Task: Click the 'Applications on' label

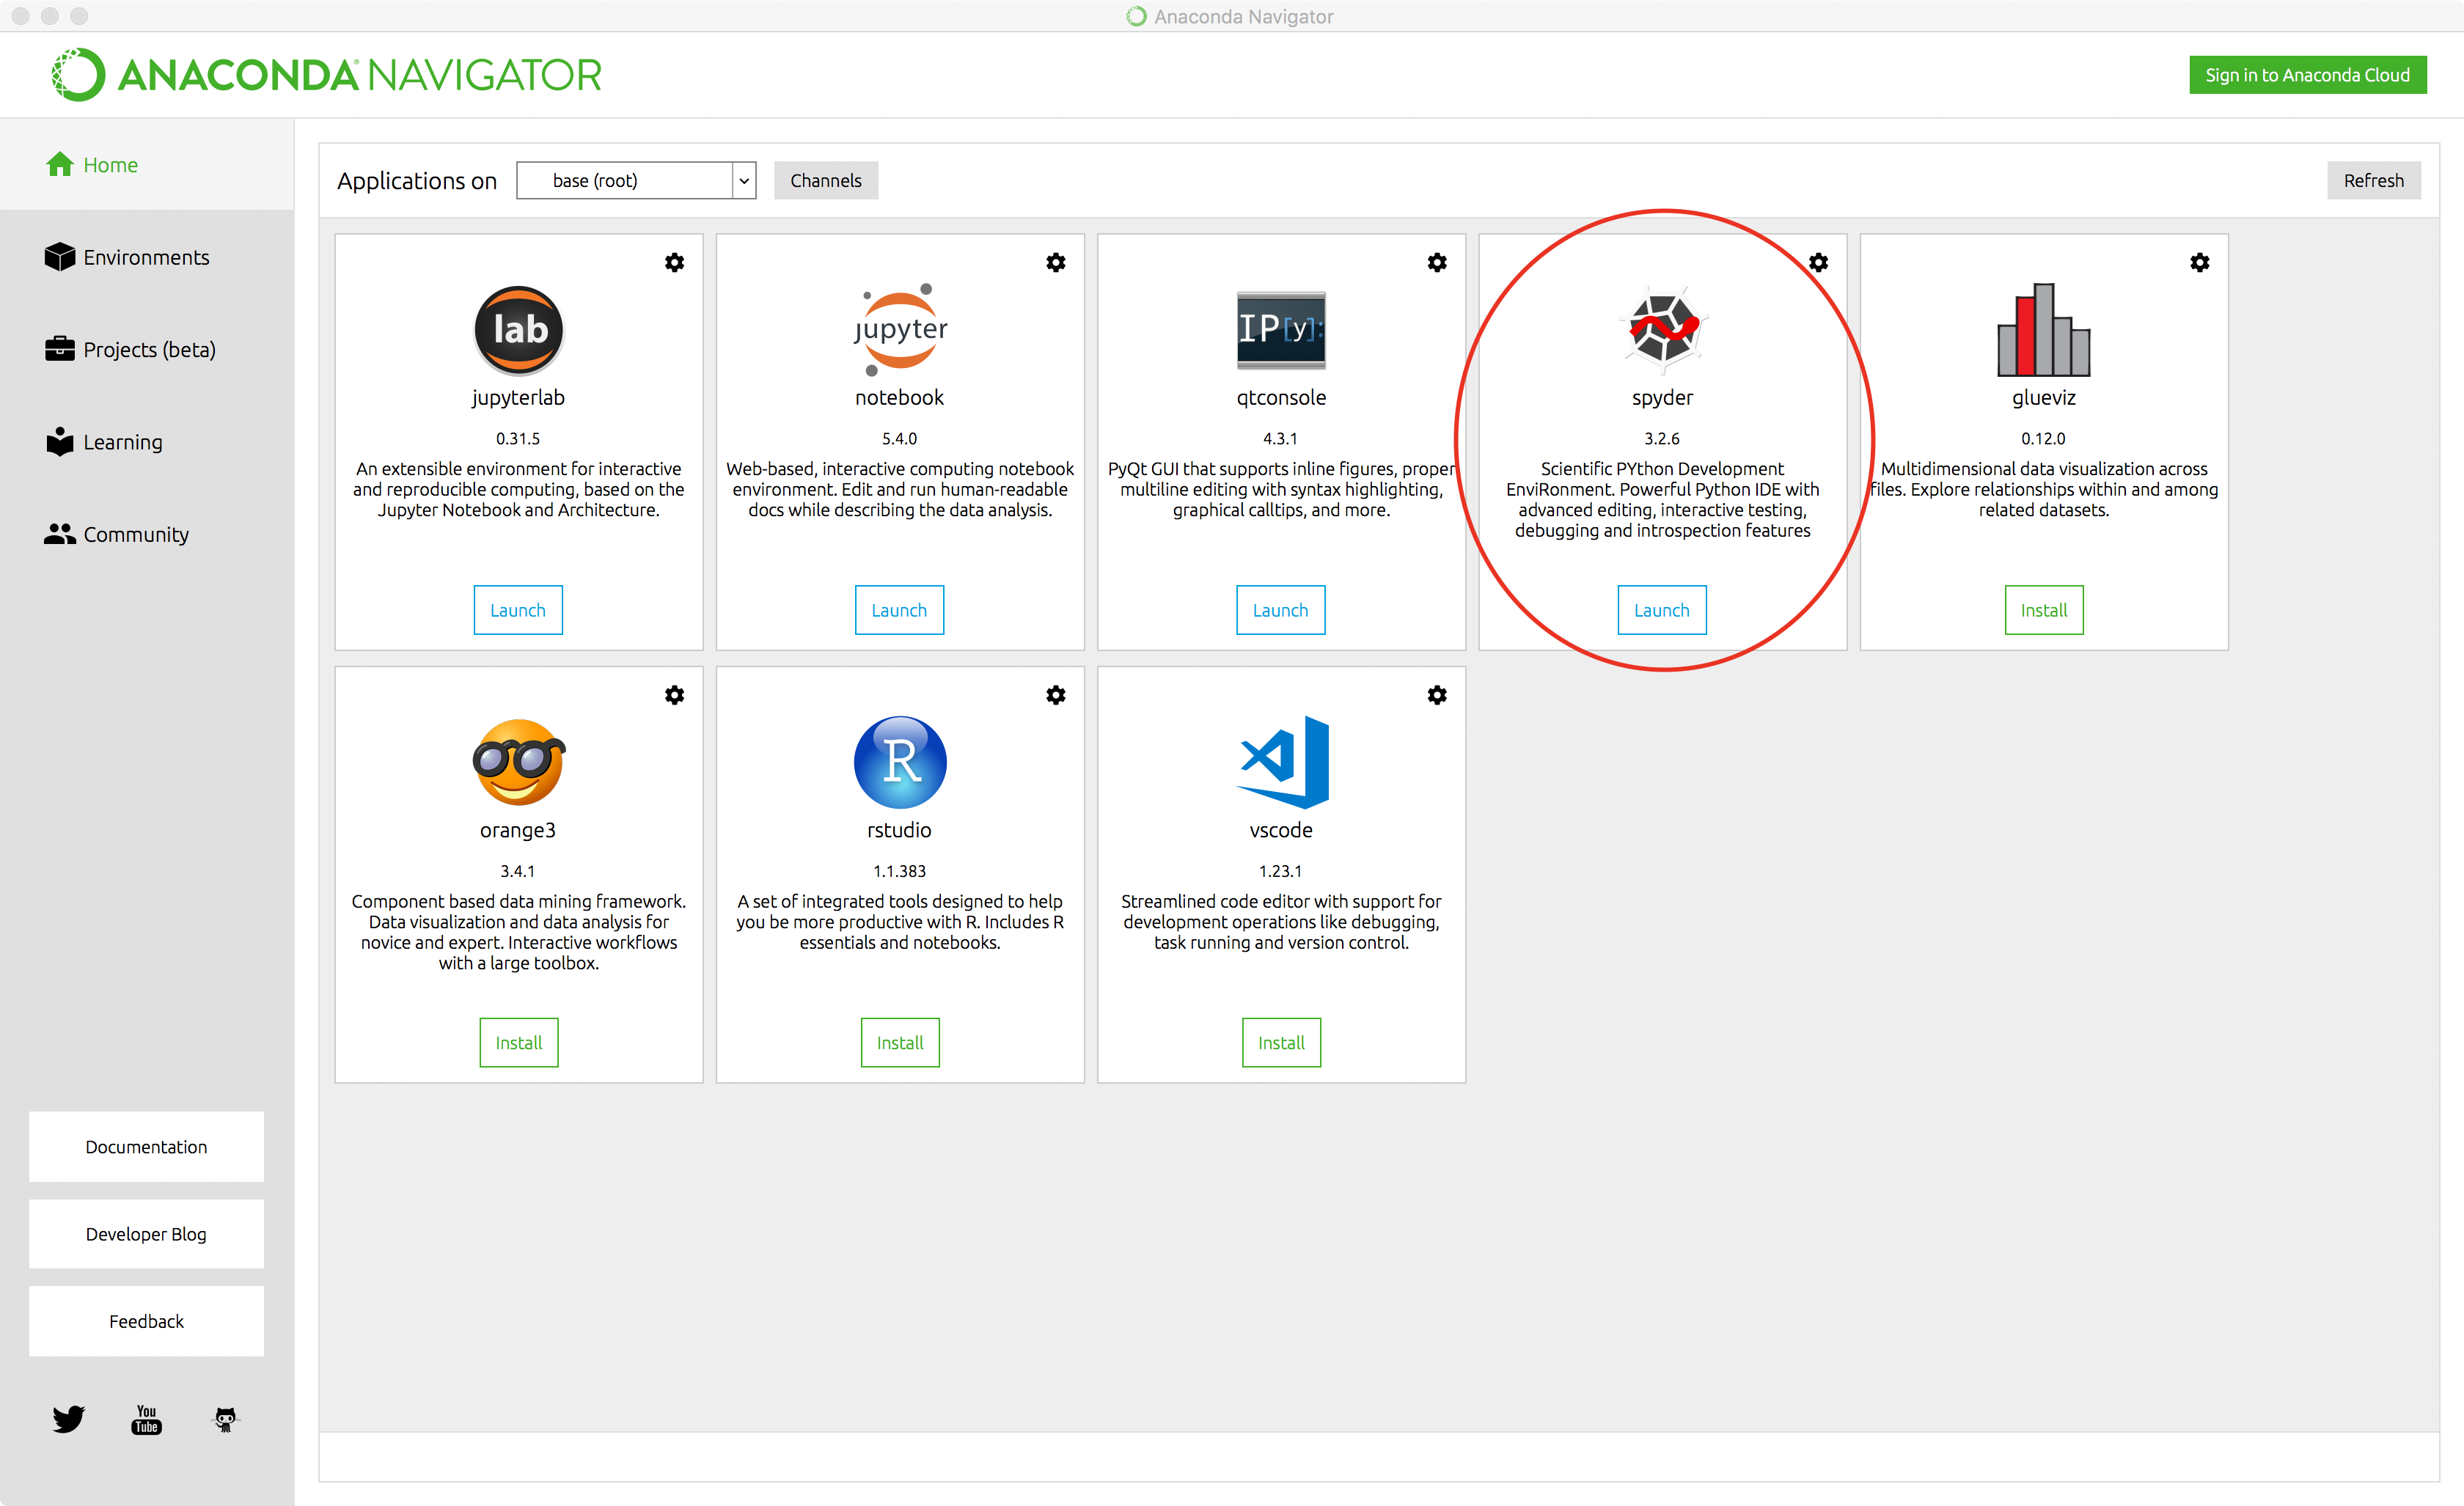Action: click(417, 181)
